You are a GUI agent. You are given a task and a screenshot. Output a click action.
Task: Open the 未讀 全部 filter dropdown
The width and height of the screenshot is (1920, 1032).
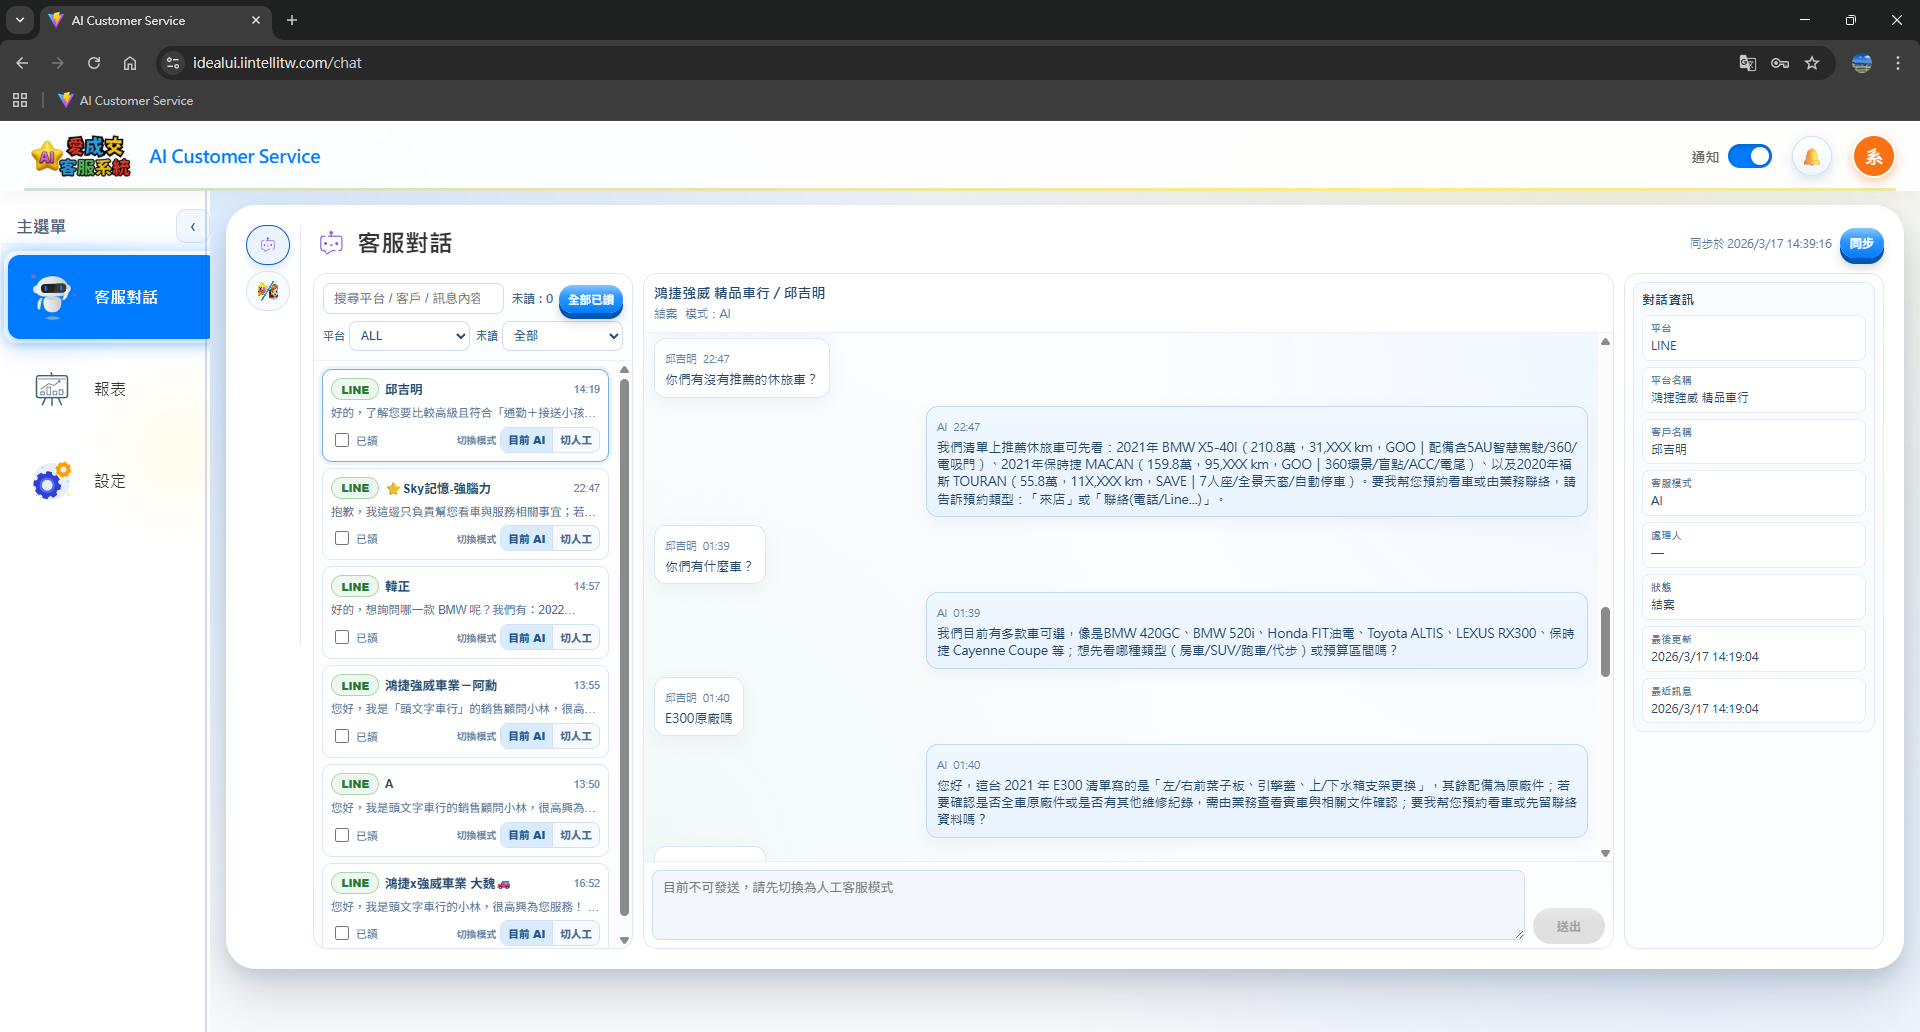coord(562,336)
